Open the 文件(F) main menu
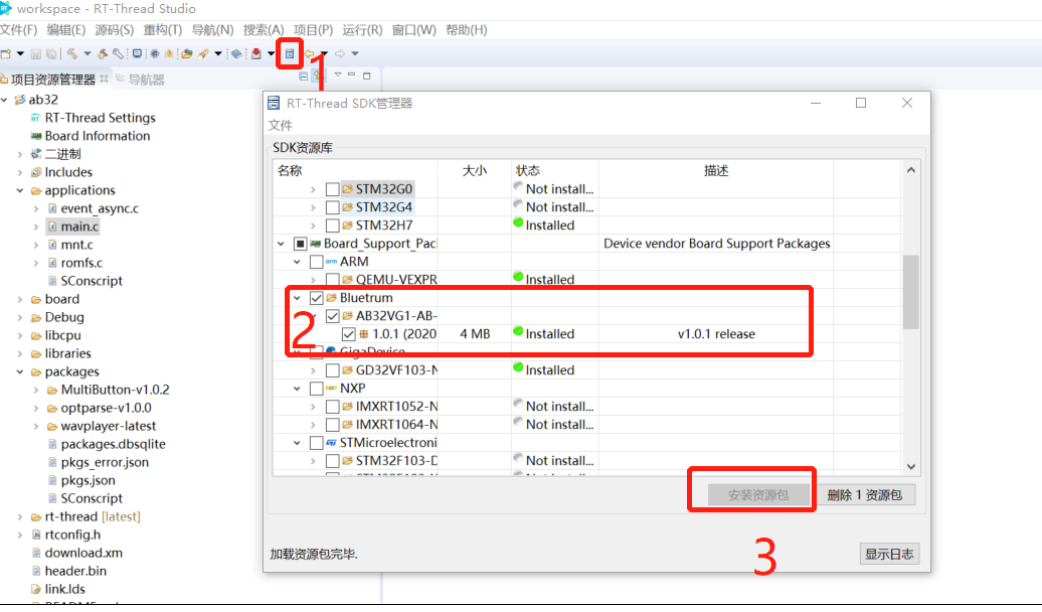Screen dimensions: 1042x612 click(19, 30)
